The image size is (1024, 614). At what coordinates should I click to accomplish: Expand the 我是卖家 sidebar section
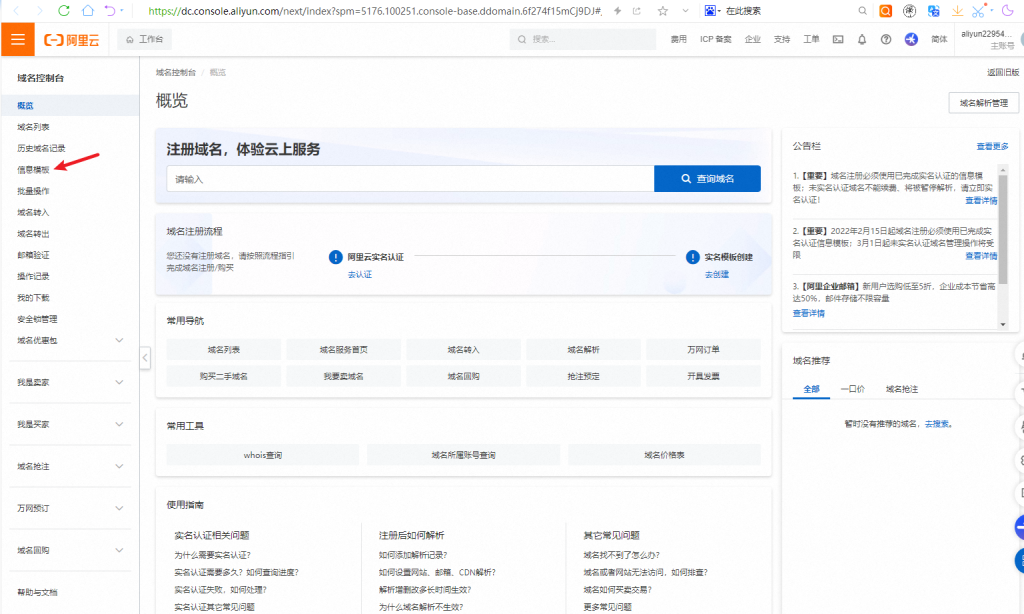pyautogui.click(x=119, y=383)
